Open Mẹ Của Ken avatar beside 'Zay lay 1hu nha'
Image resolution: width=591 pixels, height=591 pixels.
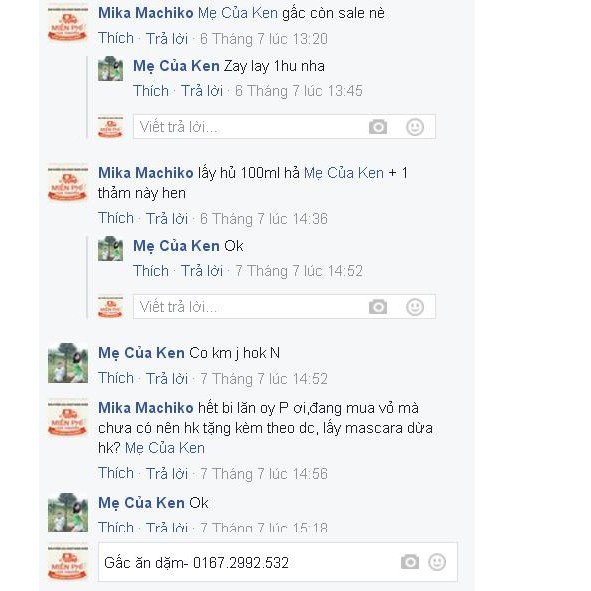pos(110,69)
